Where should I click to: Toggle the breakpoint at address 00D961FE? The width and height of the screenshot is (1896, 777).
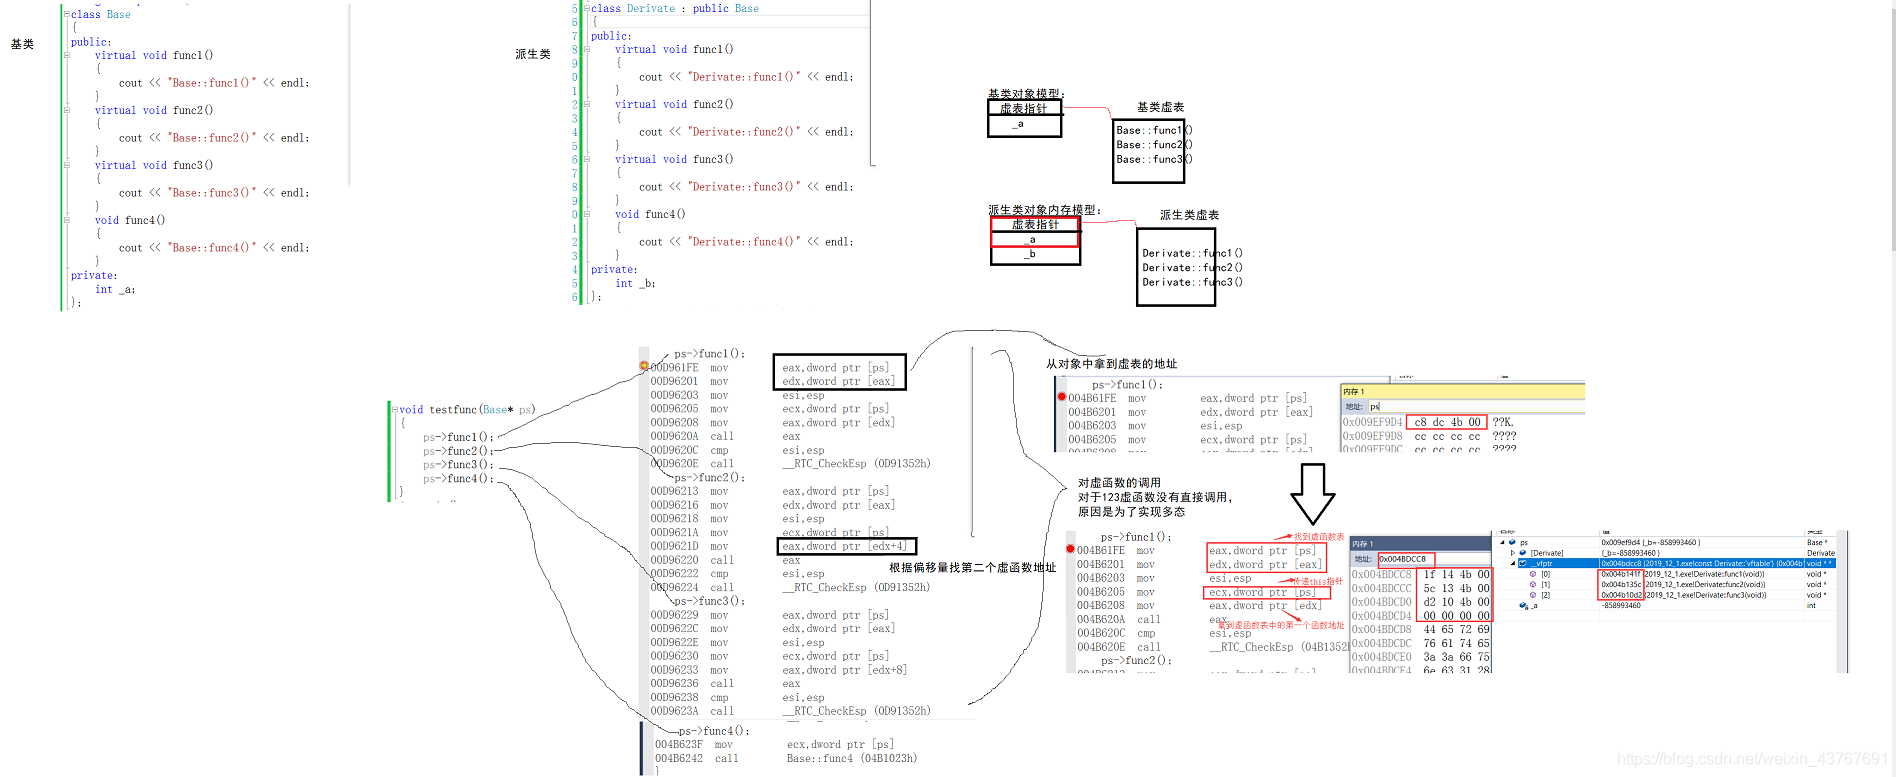pyautogui.click(x=644, y=366)
